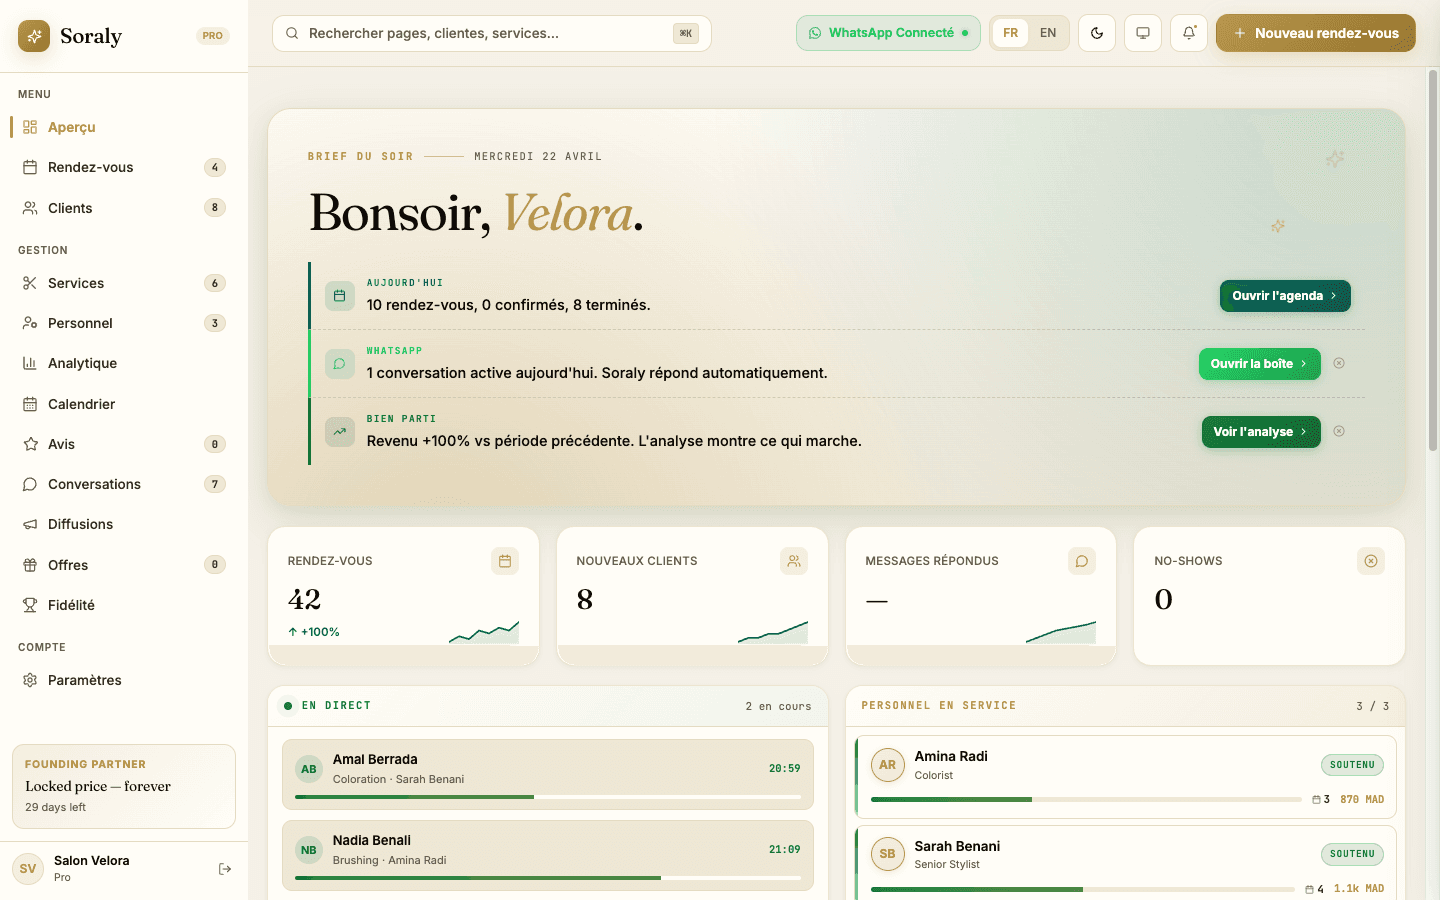Dismiss the Bien Parti brief row
The height and width of the screenshot is (900, 1440).
[1339, 431]
